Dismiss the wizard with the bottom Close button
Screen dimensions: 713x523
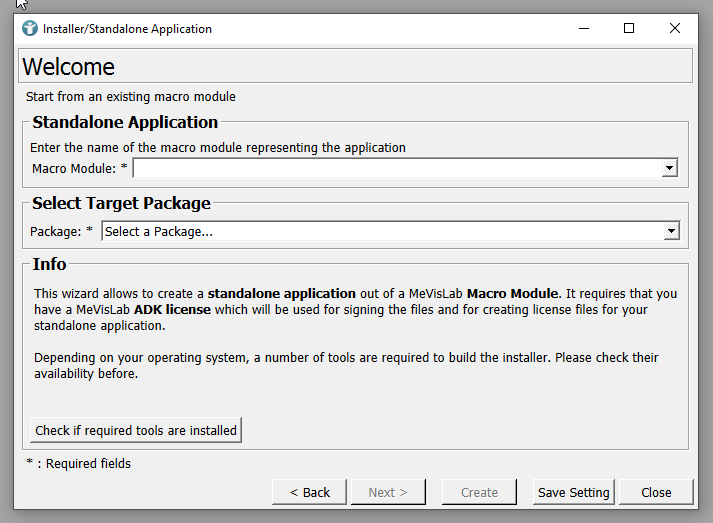click(656, 492)
